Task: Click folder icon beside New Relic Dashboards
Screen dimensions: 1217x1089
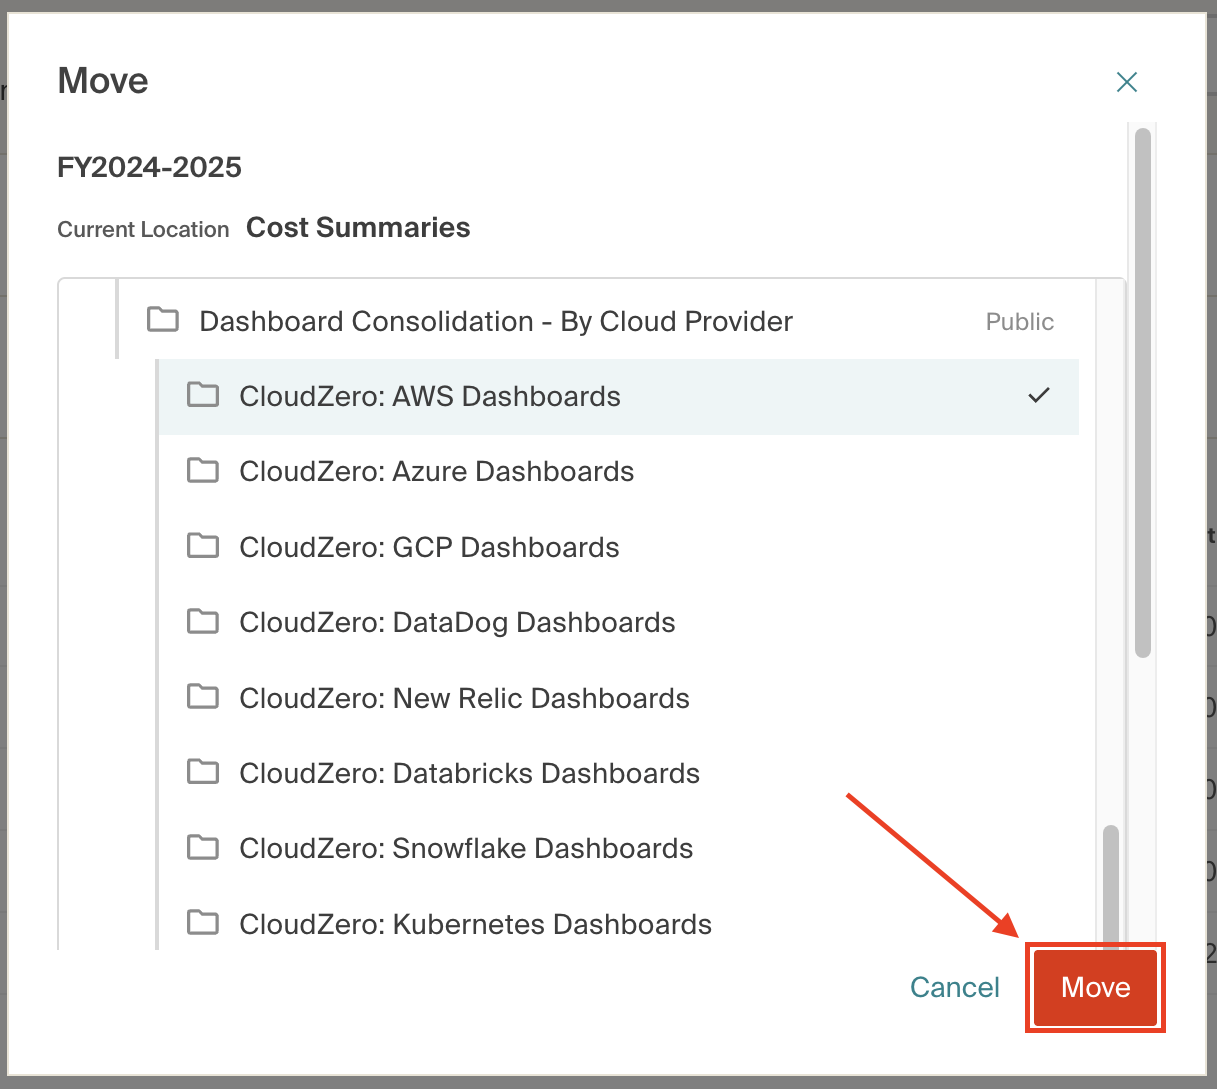Action: [x=203, y=697]
